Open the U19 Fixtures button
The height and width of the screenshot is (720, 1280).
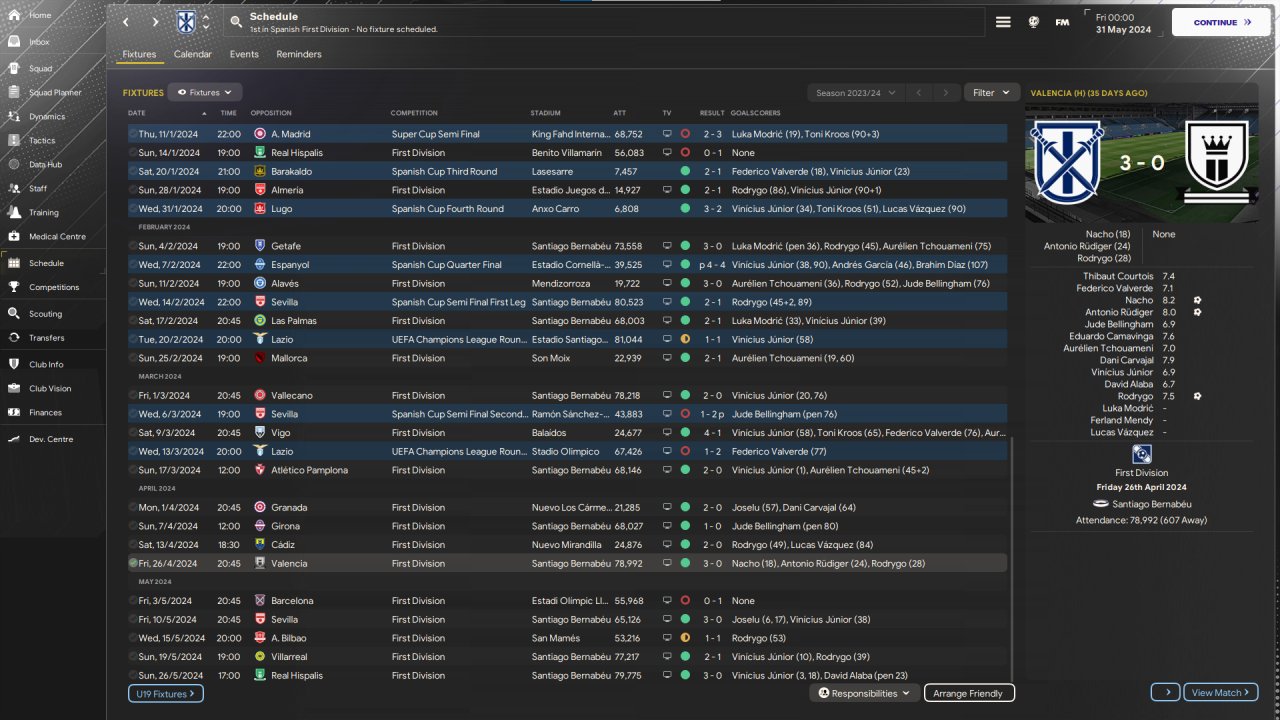coord(165,693)
